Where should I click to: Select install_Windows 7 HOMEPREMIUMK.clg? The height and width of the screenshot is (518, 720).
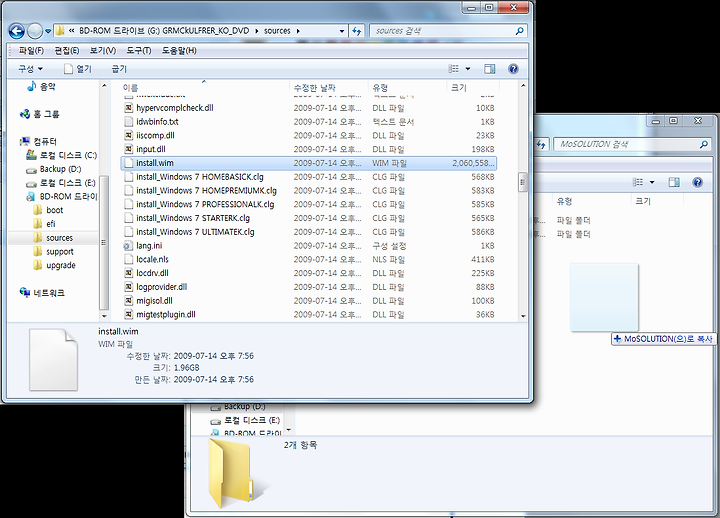coord(309,191)
